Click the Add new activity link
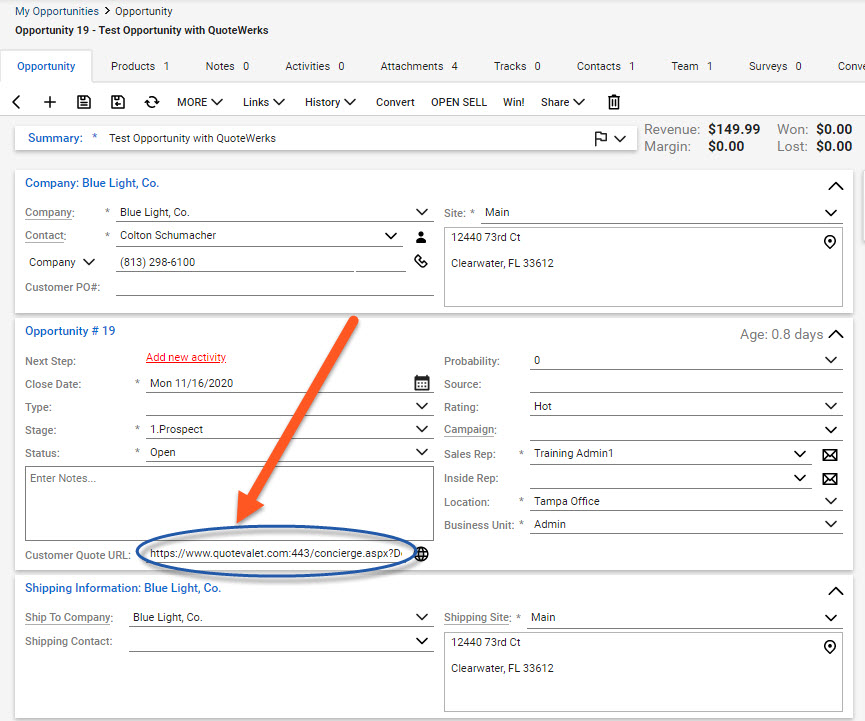The image size is (865, 721). pyautogui.click(x=186, y=358)
